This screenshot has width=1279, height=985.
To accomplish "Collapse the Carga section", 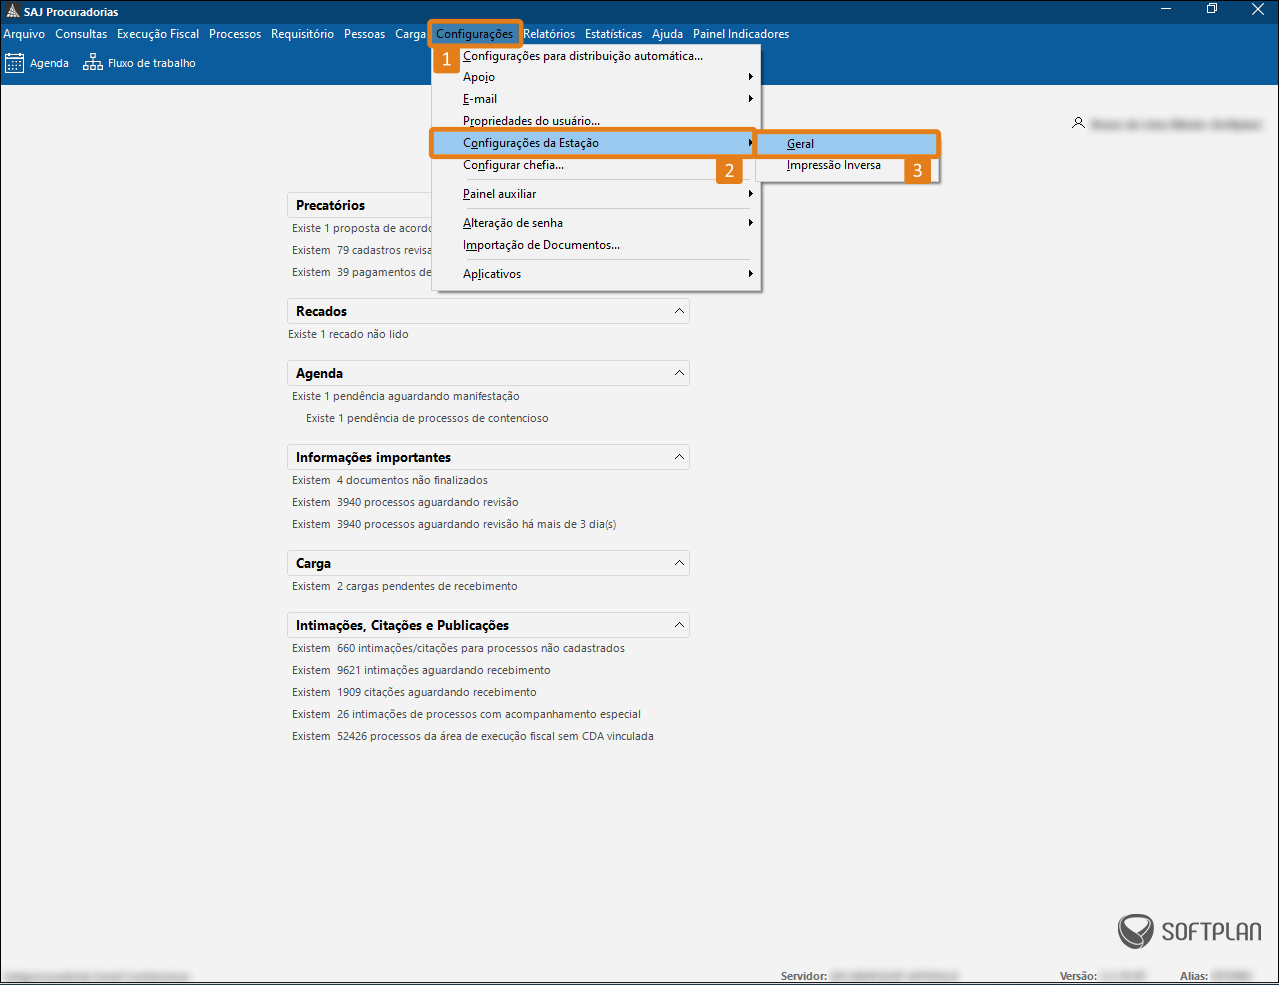I will point(679,563).
